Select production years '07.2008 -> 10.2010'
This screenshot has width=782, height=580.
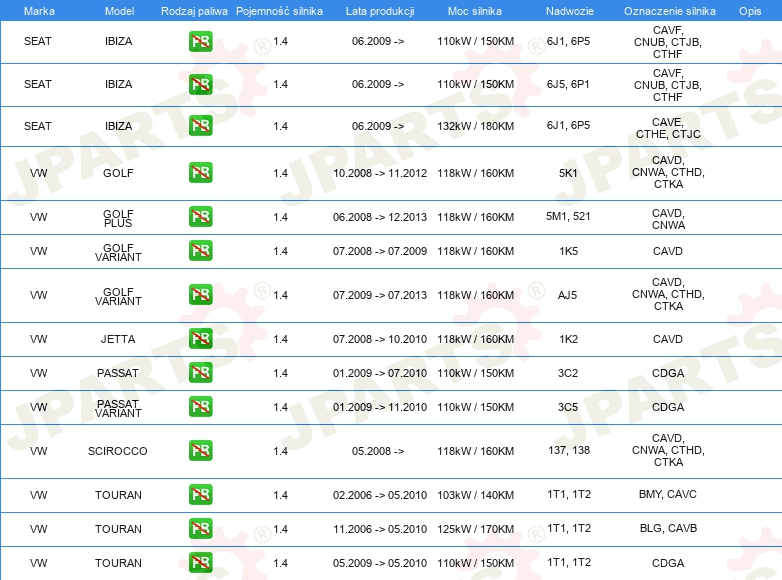click(380, 339)
